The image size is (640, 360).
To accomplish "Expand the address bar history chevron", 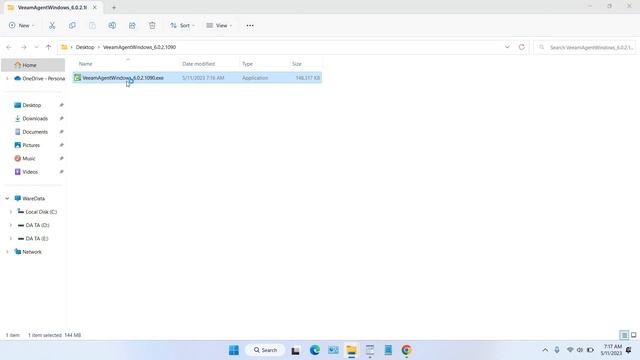I will click(507, 47).
